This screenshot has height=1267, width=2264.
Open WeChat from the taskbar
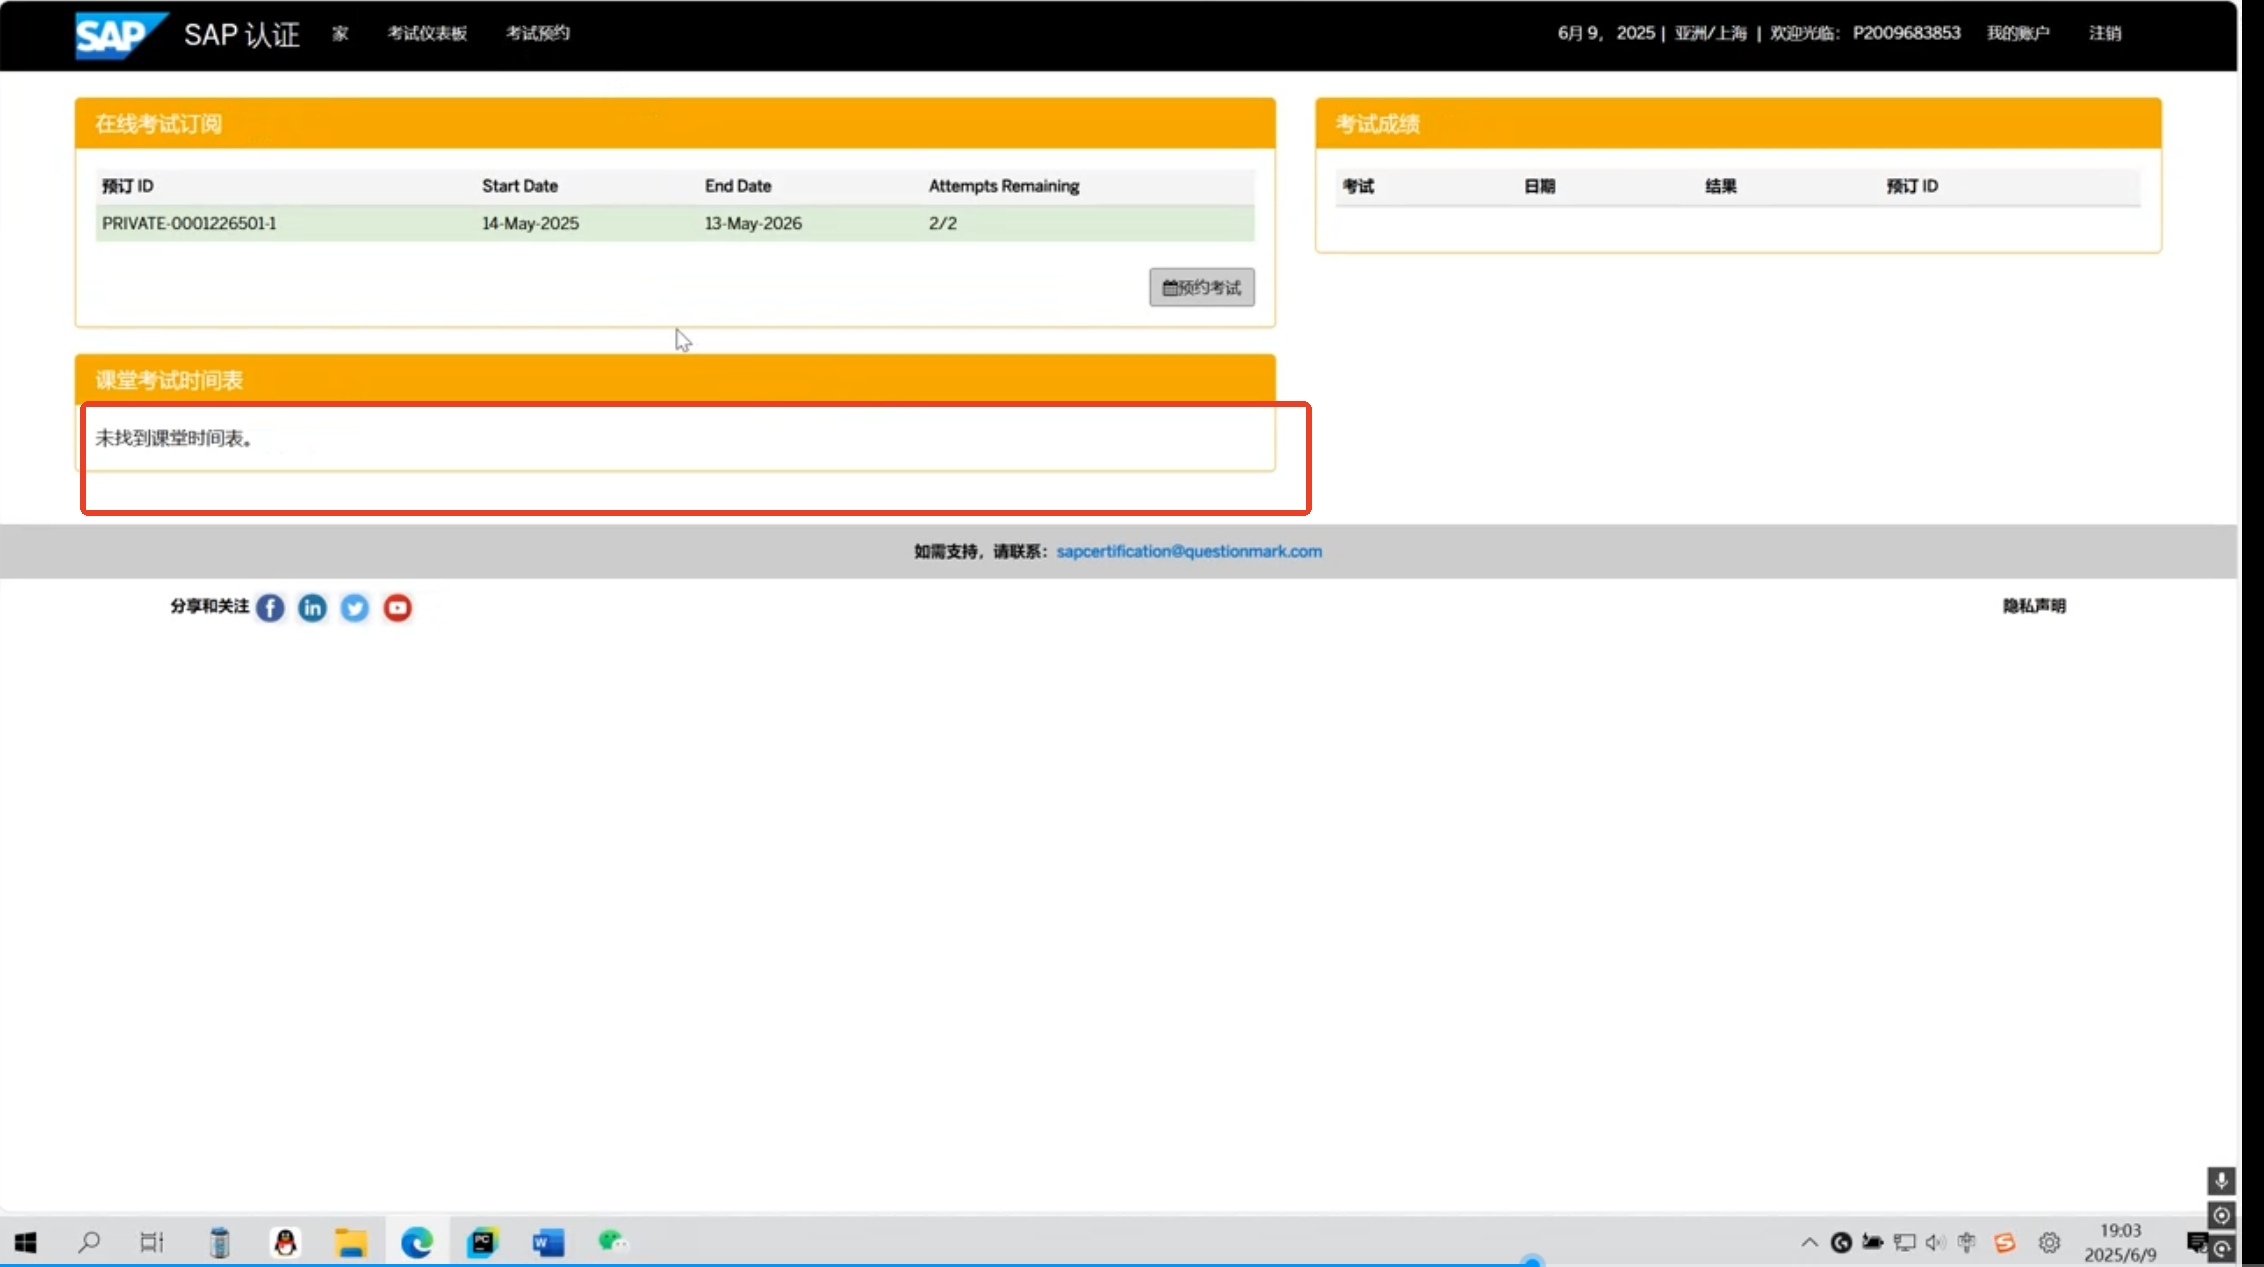click(x=613, y=1242)
